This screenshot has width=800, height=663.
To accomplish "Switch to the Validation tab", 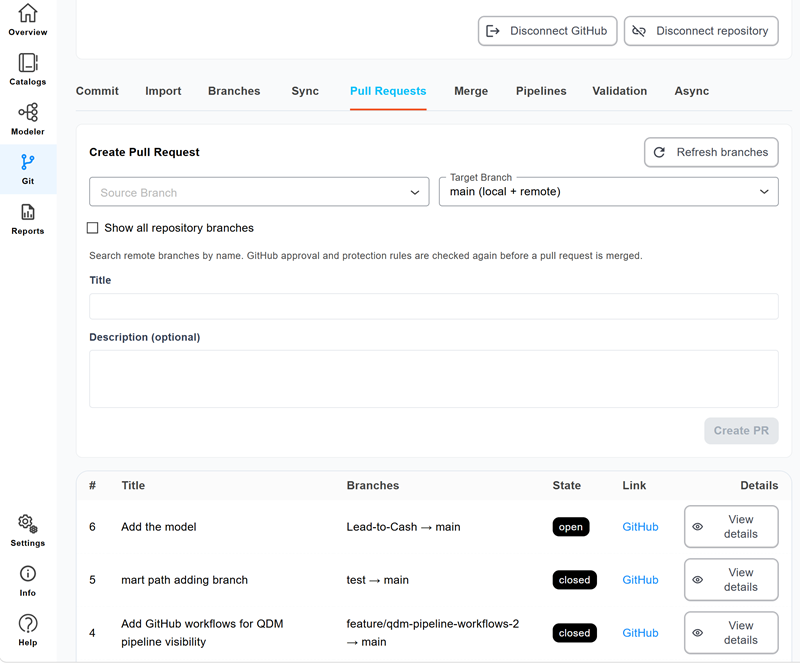I will (x=619, y=91).
